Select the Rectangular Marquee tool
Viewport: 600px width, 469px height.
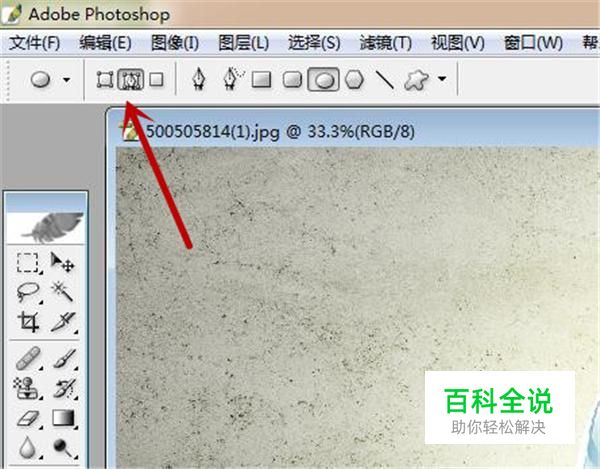coord(28,262)
